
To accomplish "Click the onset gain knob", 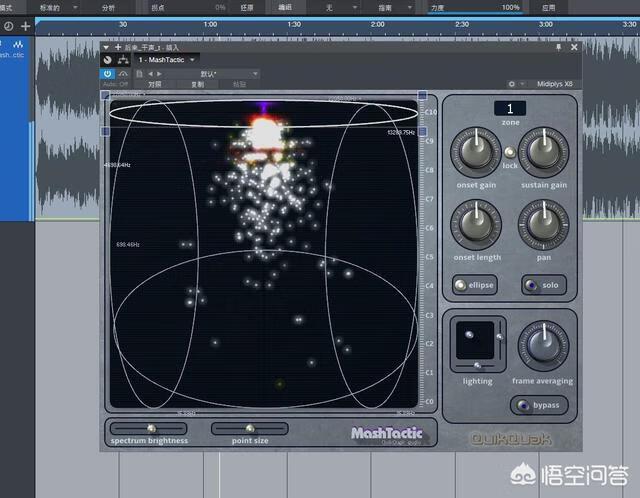I will click(476, 151).
